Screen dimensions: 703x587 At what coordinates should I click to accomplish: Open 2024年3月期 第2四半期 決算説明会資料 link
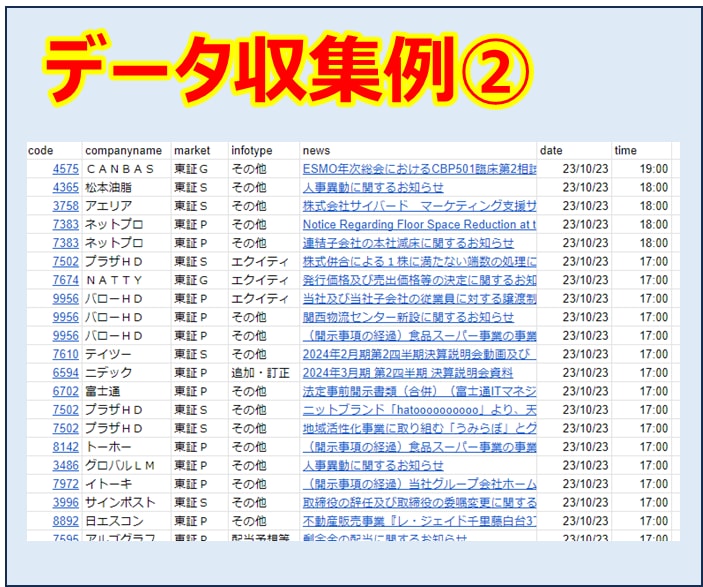[x=408, y=373]
